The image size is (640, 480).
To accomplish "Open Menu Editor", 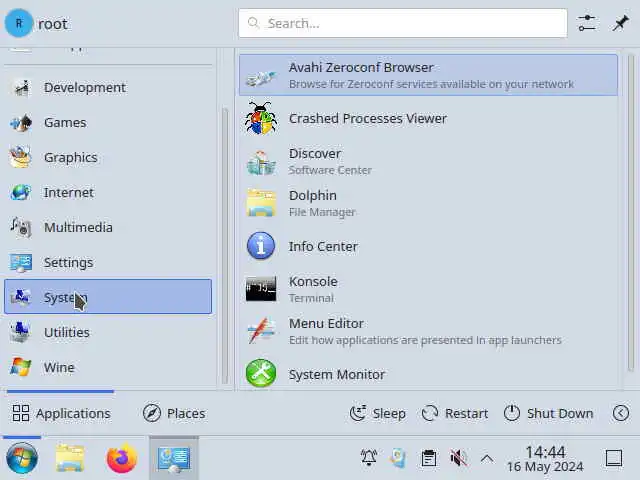I will (428, 331).
